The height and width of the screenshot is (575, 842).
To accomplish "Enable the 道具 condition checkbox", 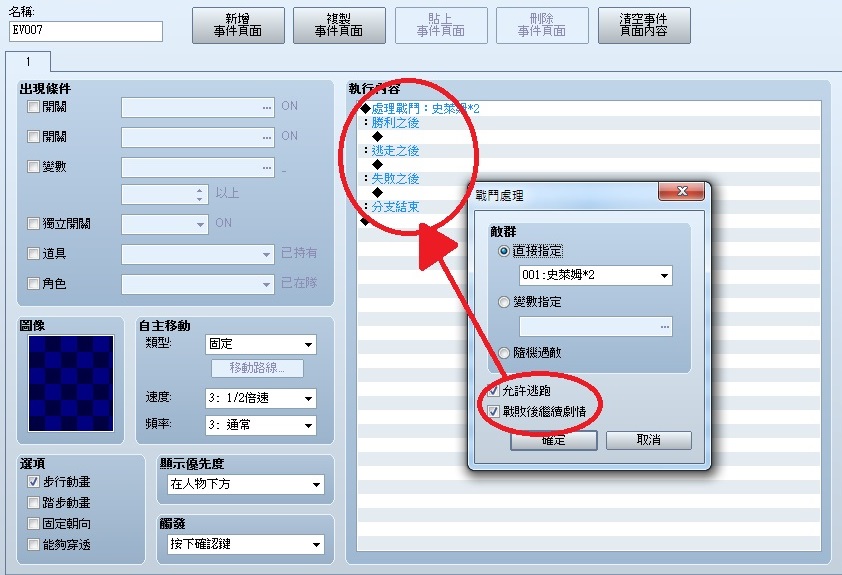I will click(33, 253).
